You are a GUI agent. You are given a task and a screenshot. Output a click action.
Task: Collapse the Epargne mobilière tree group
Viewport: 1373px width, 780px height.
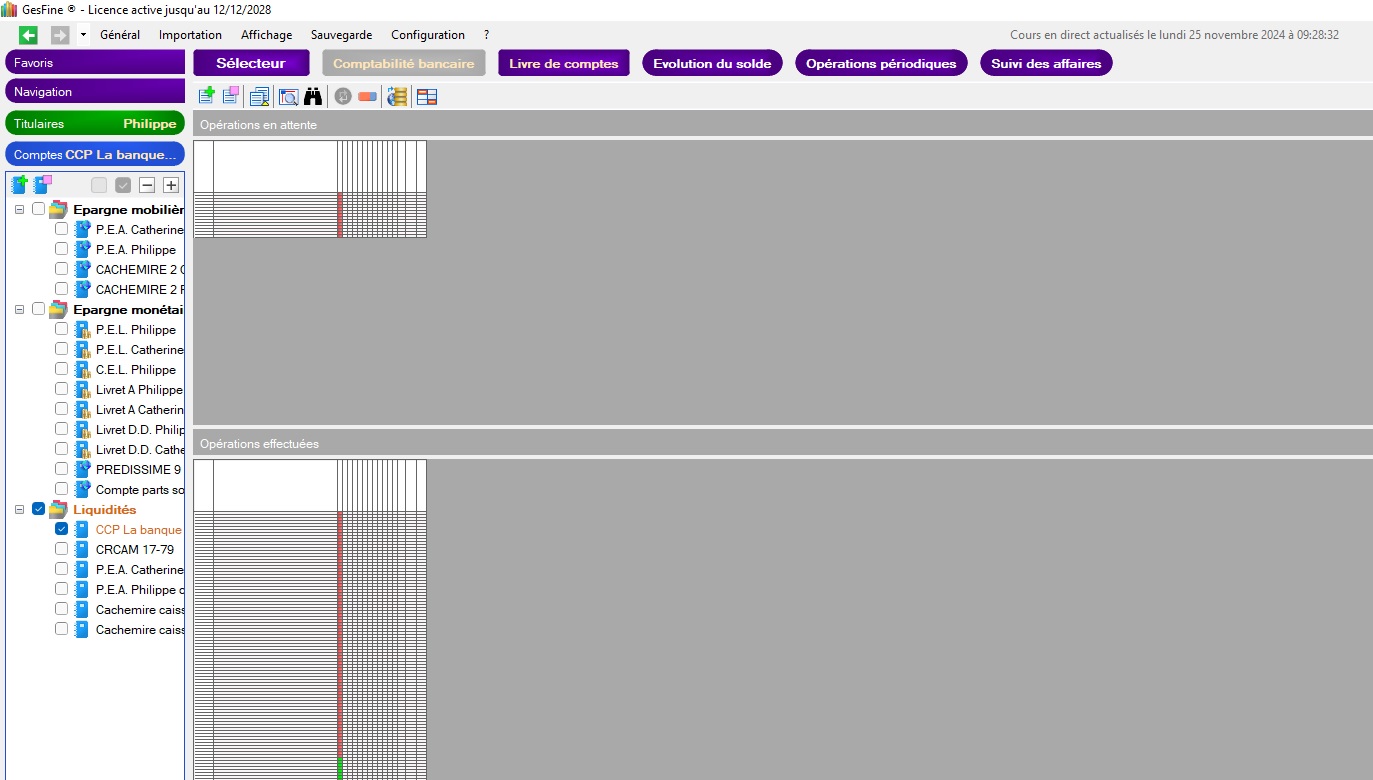pos(19,210)
